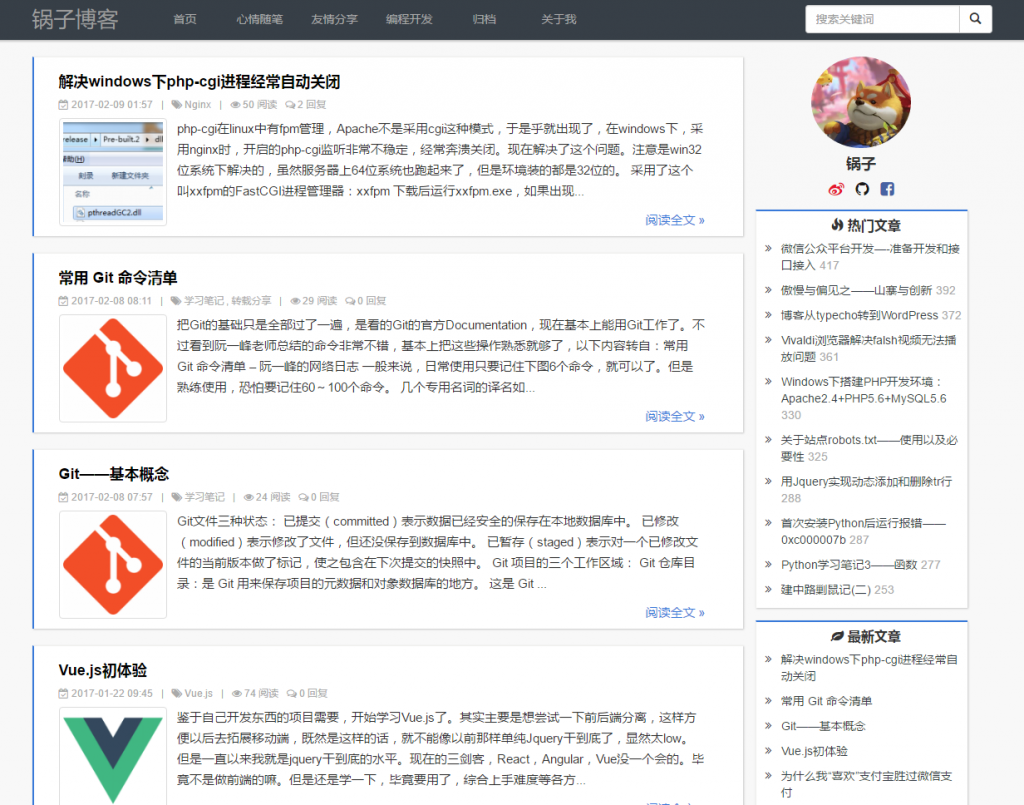Image resolution: width=1024 pixels, height=805 pixels.
Task: Open the Vue.js初体验 main post title
Action: pyautogui.click(x=103, y=671)
